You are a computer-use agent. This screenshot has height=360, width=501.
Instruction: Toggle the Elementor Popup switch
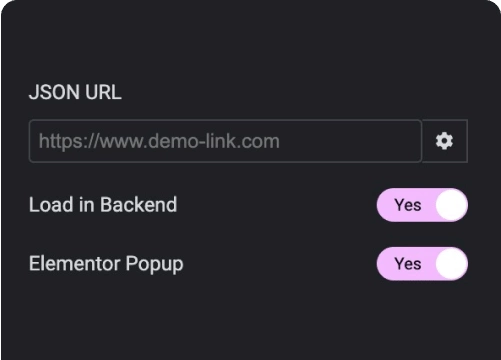pyautogui.click(x=422, y=264)
